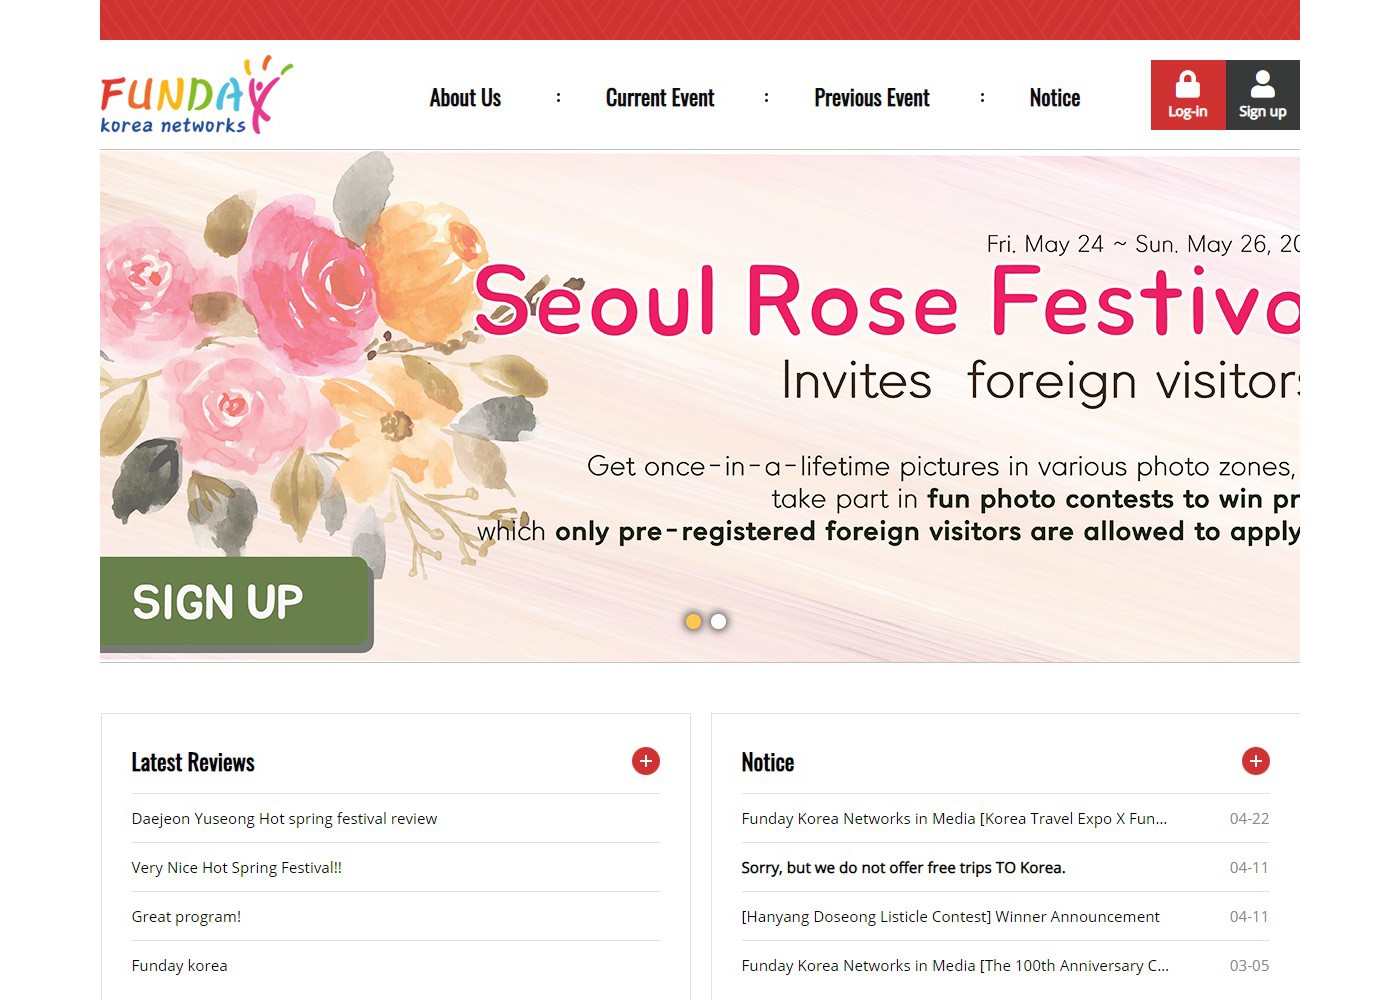Select the first yellow slider dot

tap(693, 621)
